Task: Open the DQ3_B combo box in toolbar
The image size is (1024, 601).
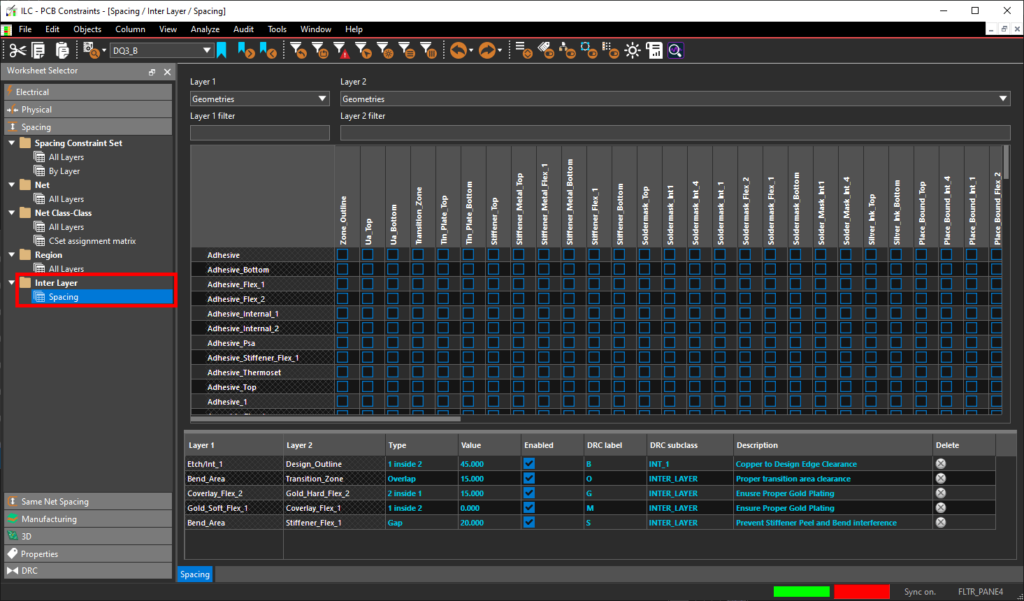Action: [x=161, y=50]
